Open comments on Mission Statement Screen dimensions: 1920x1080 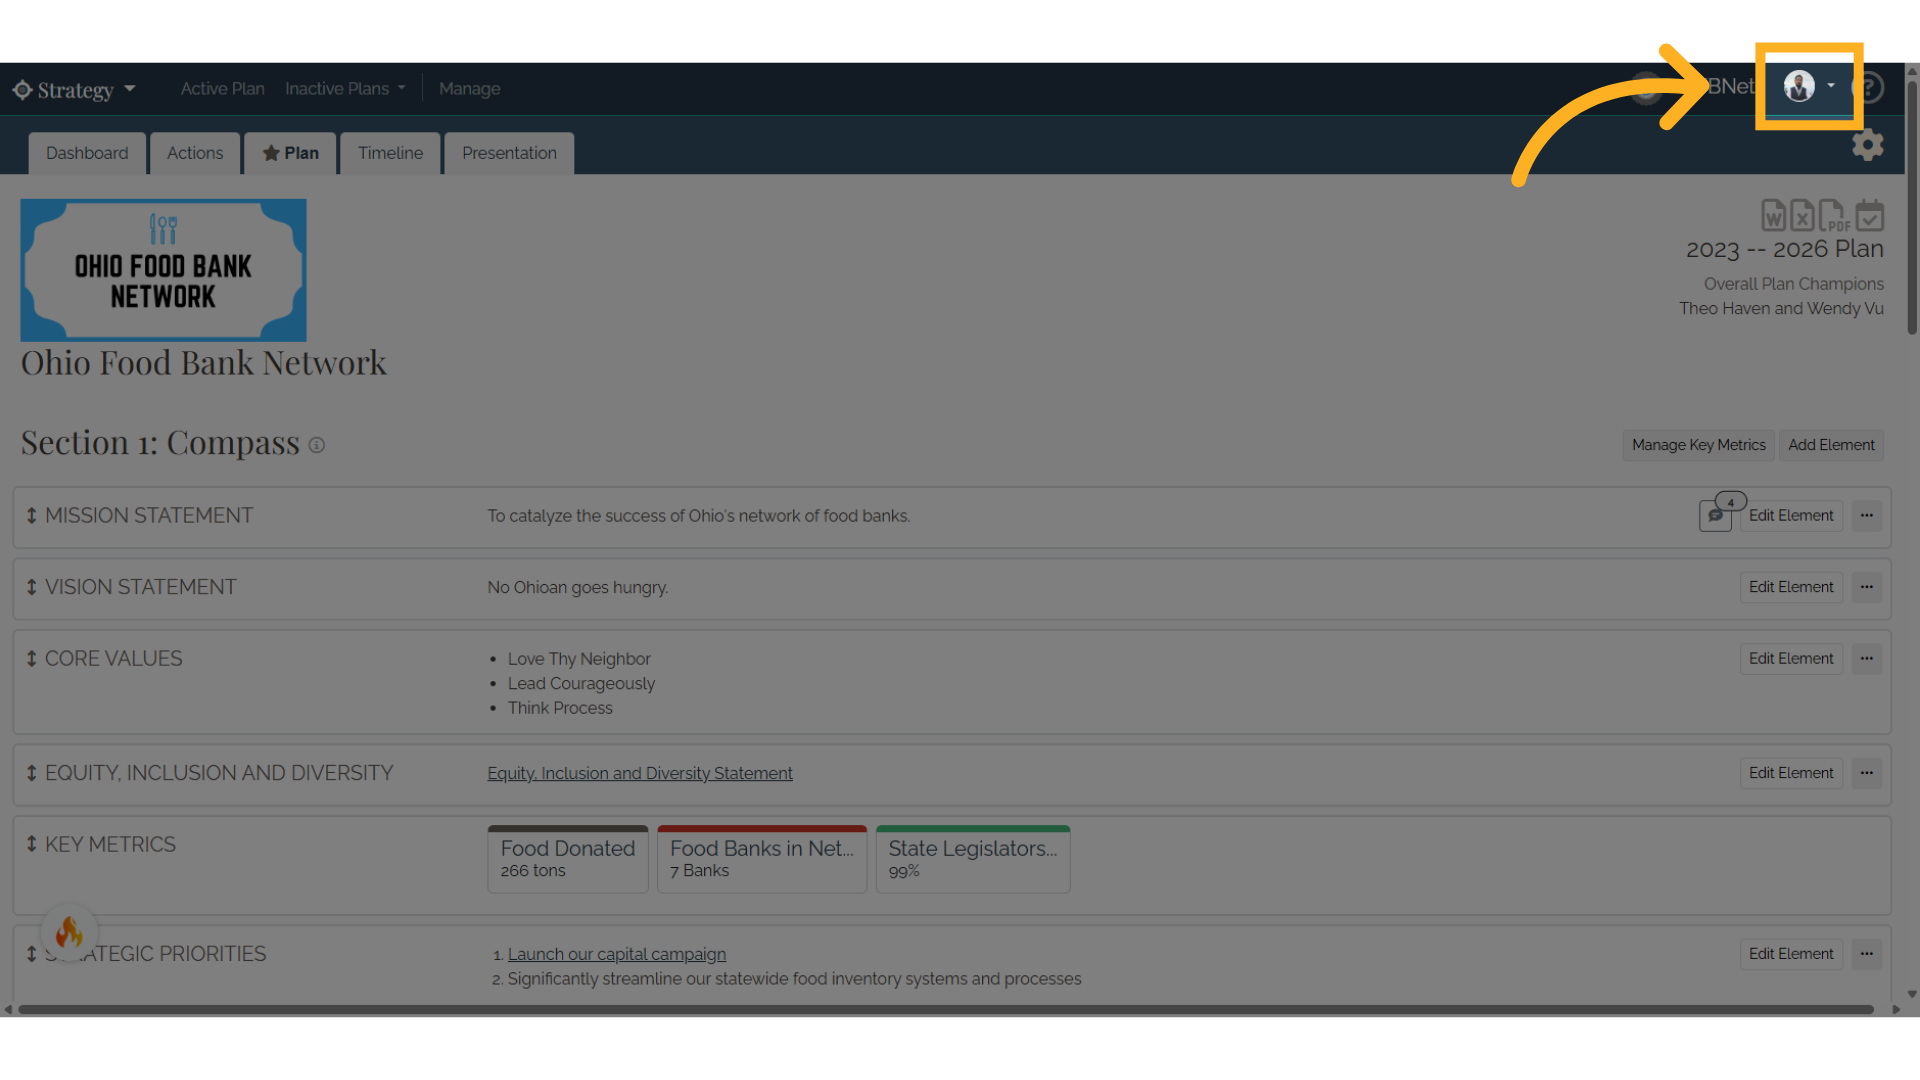coord(1715,515)
